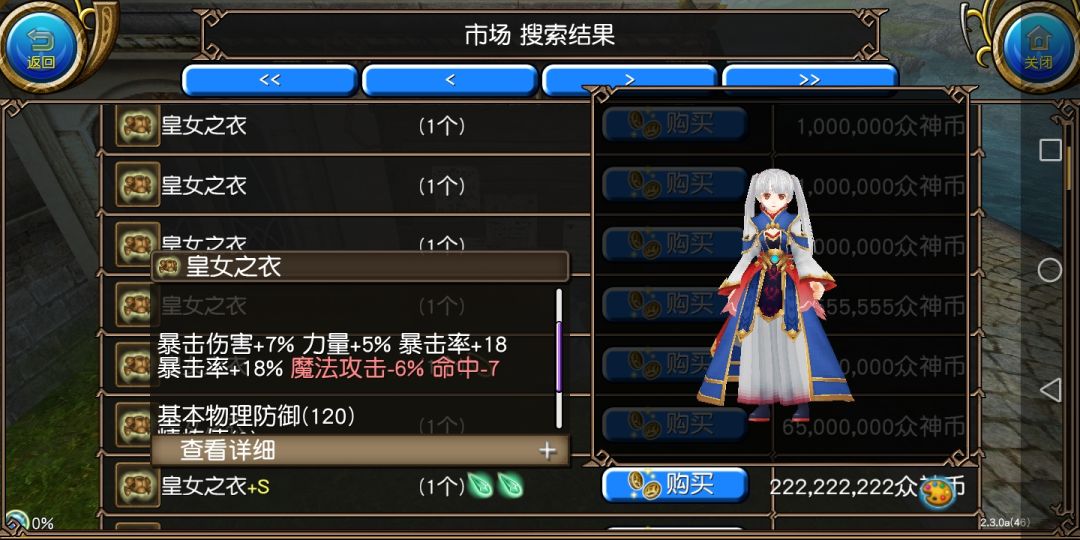The width and height of the screenshot is (1080, 540).
Task: Select first 皇女之衣 item armor icon
Action: 138,125
